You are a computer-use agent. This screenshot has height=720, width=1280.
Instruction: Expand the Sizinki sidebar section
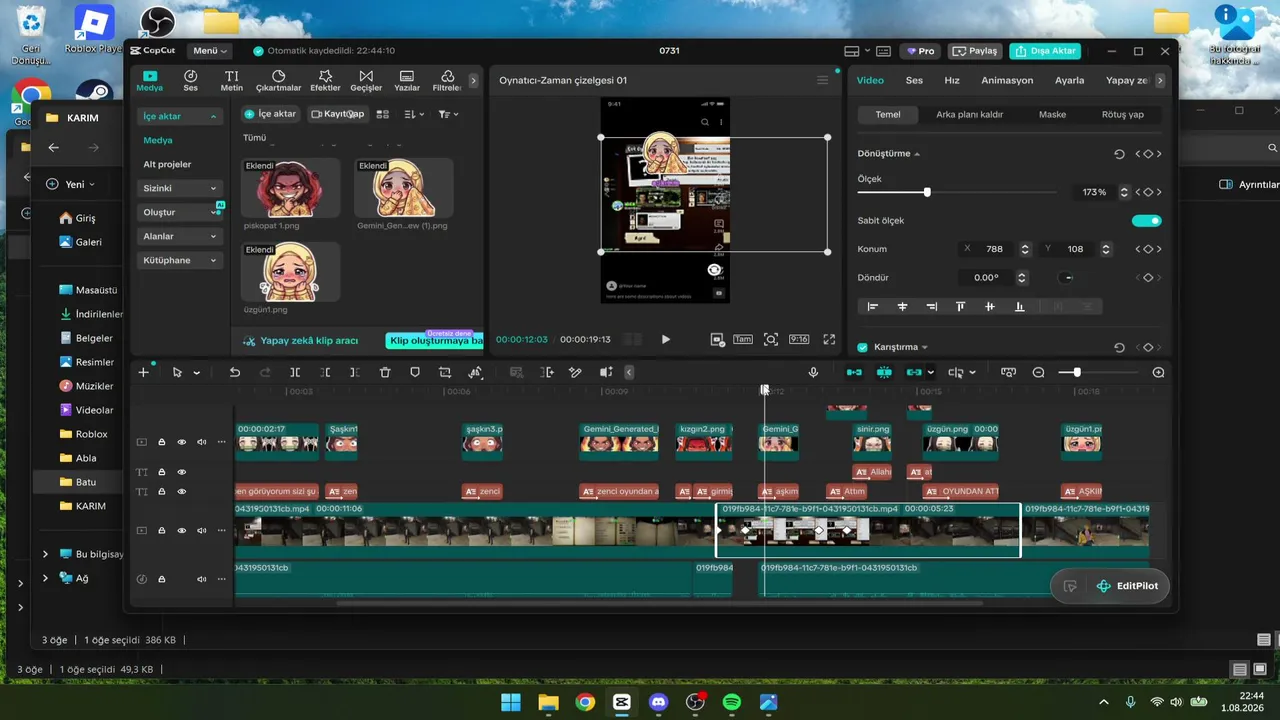180,188
